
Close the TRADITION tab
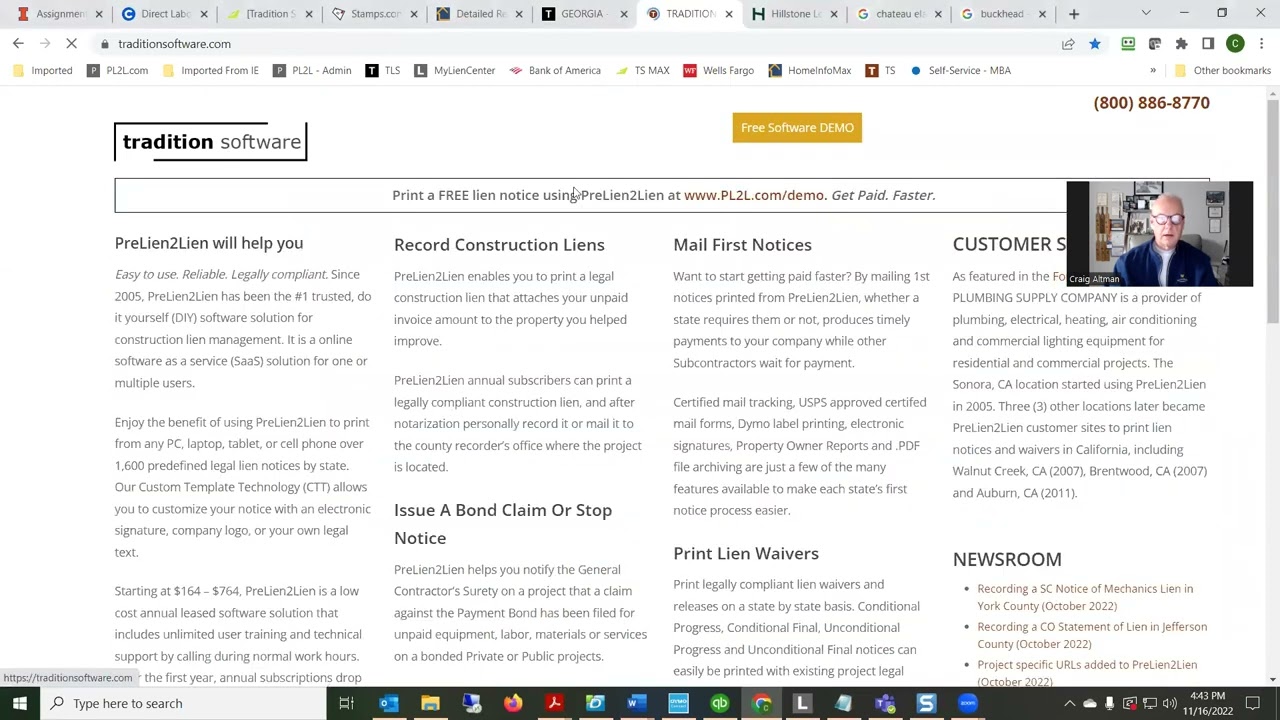[728, 14]
